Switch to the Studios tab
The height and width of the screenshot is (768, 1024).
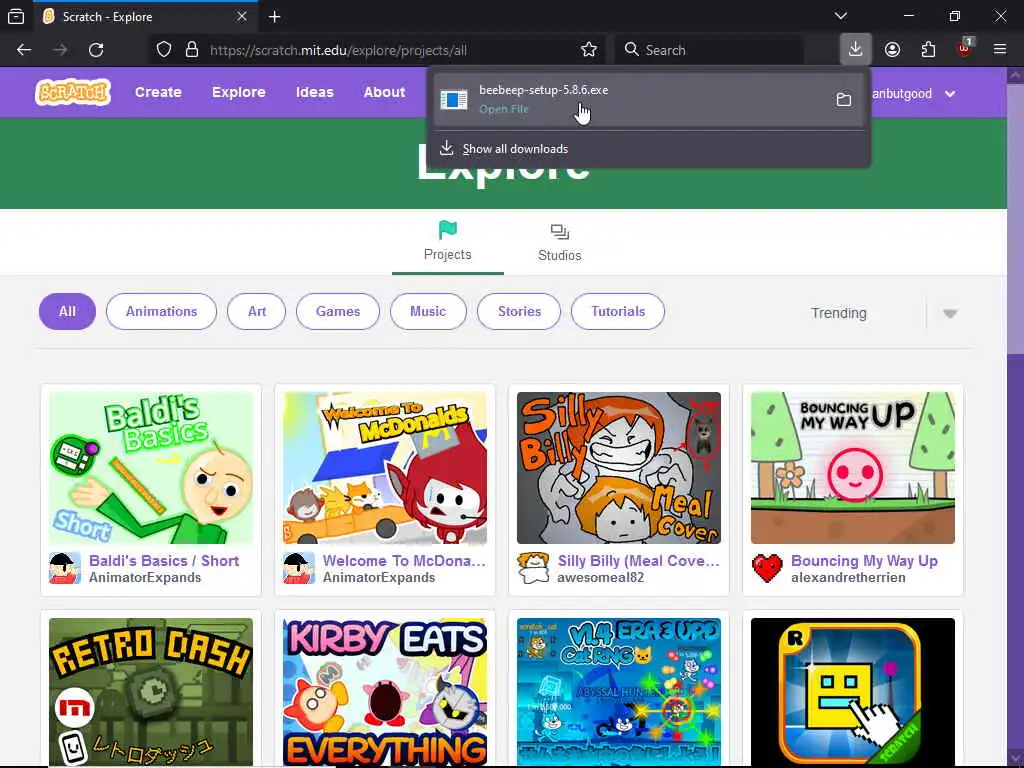[x=560, y=242]
